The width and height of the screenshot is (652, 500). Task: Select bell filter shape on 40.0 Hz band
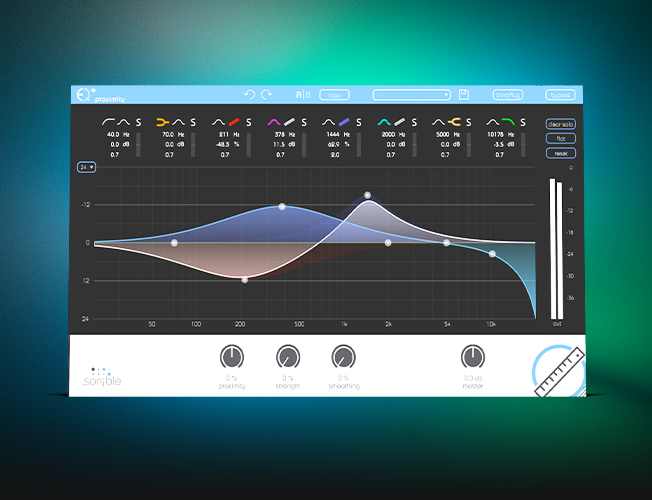(x=123, y=122)
